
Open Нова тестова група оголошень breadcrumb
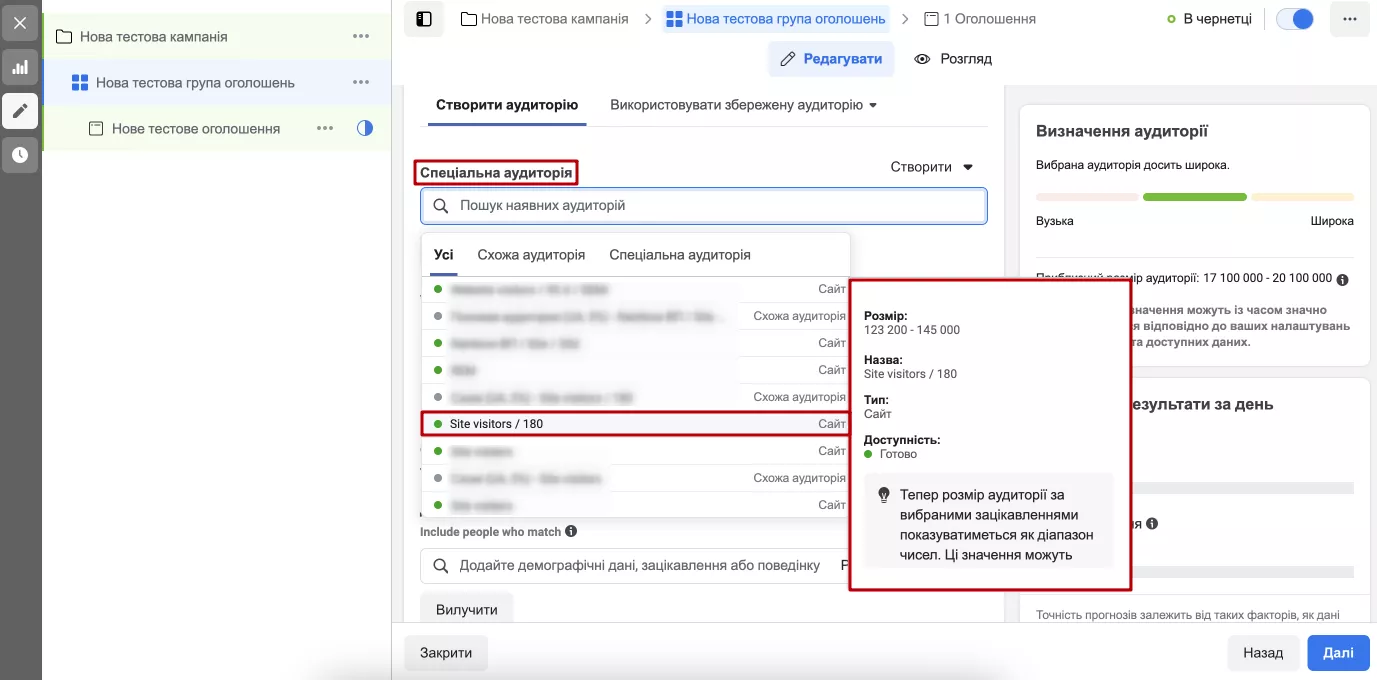776,19
